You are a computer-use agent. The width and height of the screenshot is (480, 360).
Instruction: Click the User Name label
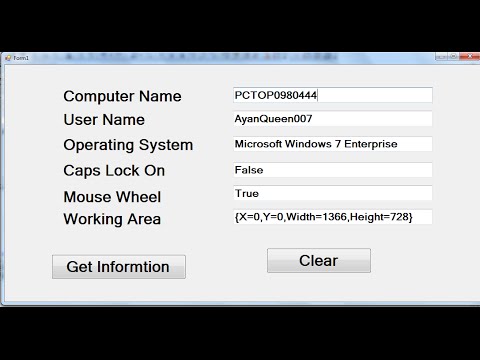click(x=104, y=120)
